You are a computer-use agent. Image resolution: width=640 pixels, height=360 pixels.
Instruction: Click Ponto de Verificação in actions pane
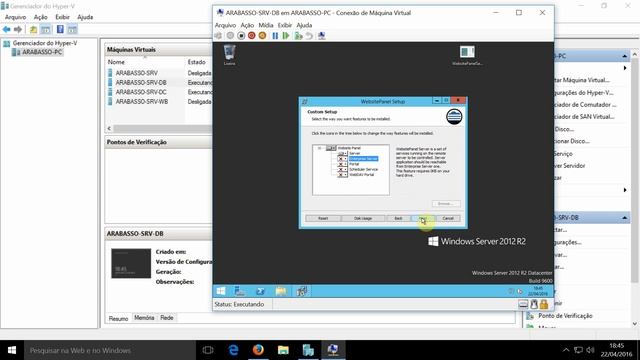coord(565,316)
